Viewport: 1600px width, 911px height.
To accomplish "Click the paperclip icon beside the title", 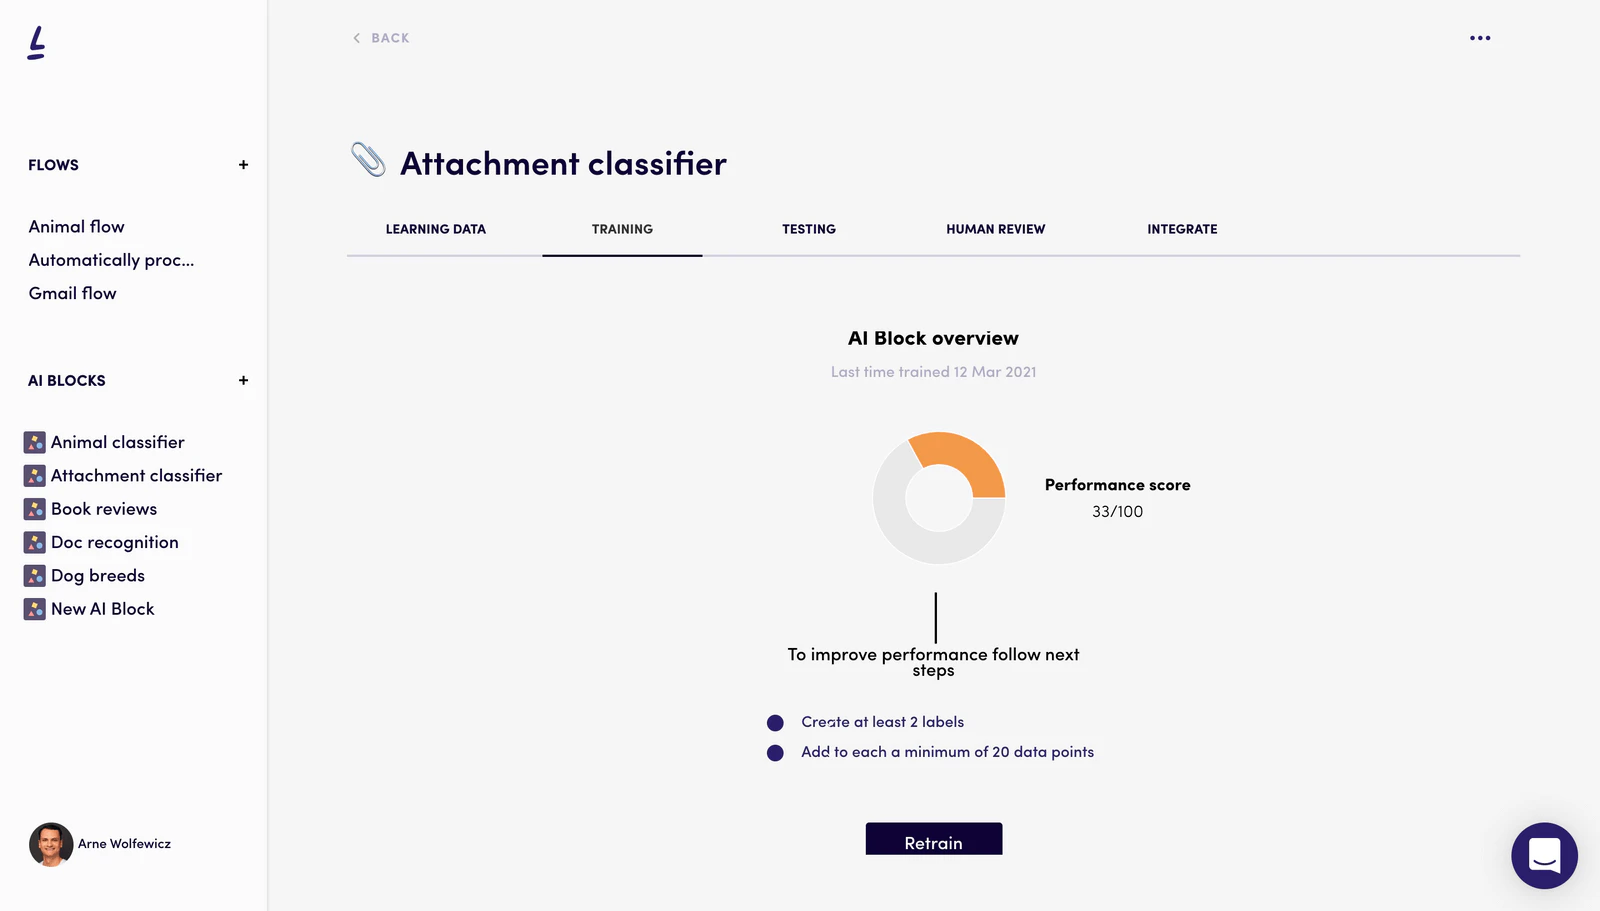I will (x=369, y=160).
